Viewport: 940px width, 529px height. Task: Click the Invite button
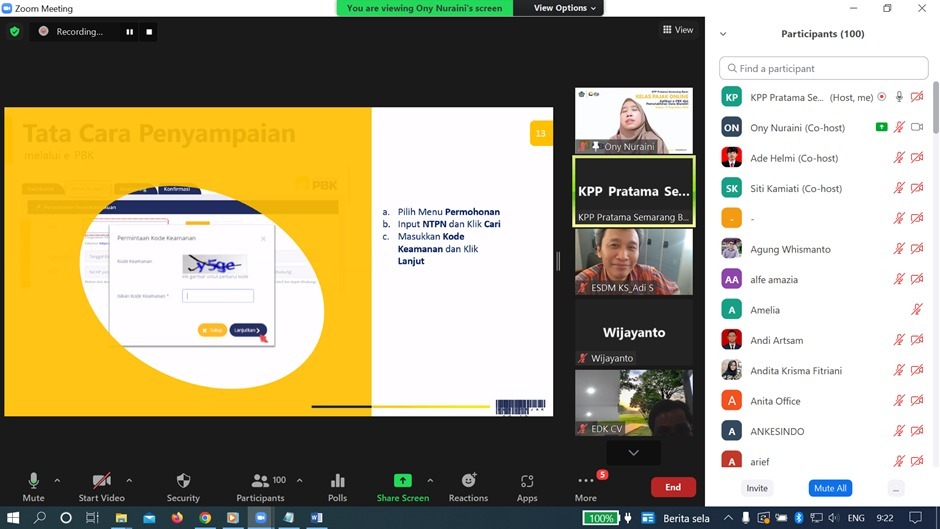(x=757, y=488)
